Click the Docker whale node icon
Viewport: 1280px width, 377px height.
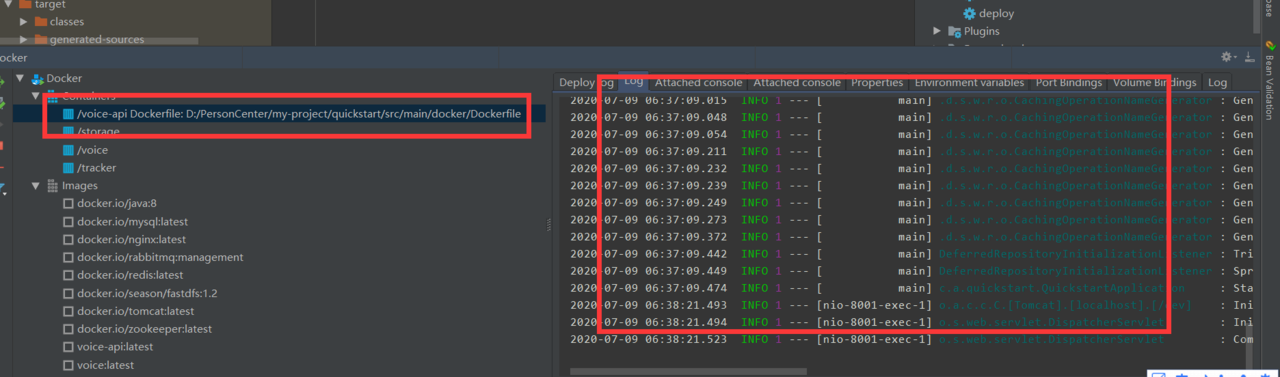tap(38, 78)
